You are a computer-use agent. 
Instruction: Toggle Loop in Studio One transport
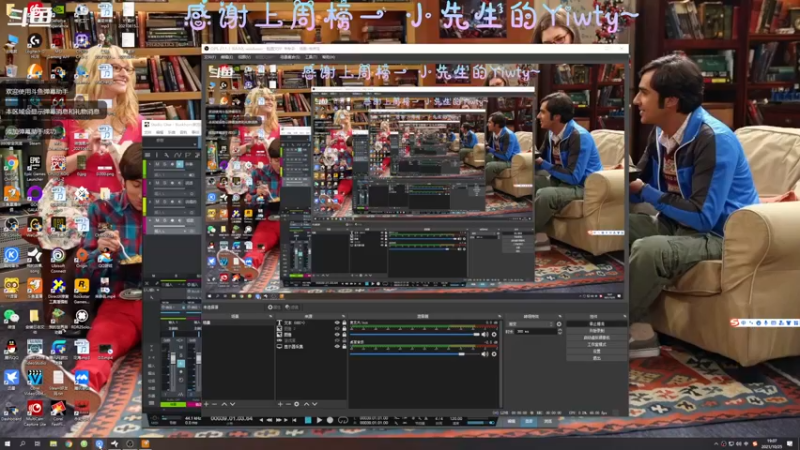coord(343,420)
